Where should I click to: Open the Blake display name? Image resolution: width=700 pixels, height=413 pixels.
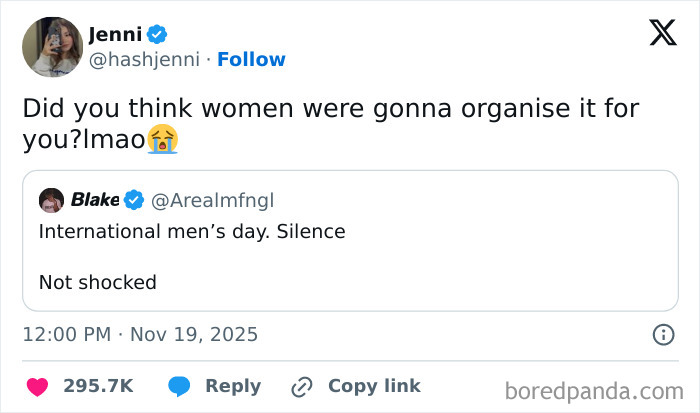point(95,200)
